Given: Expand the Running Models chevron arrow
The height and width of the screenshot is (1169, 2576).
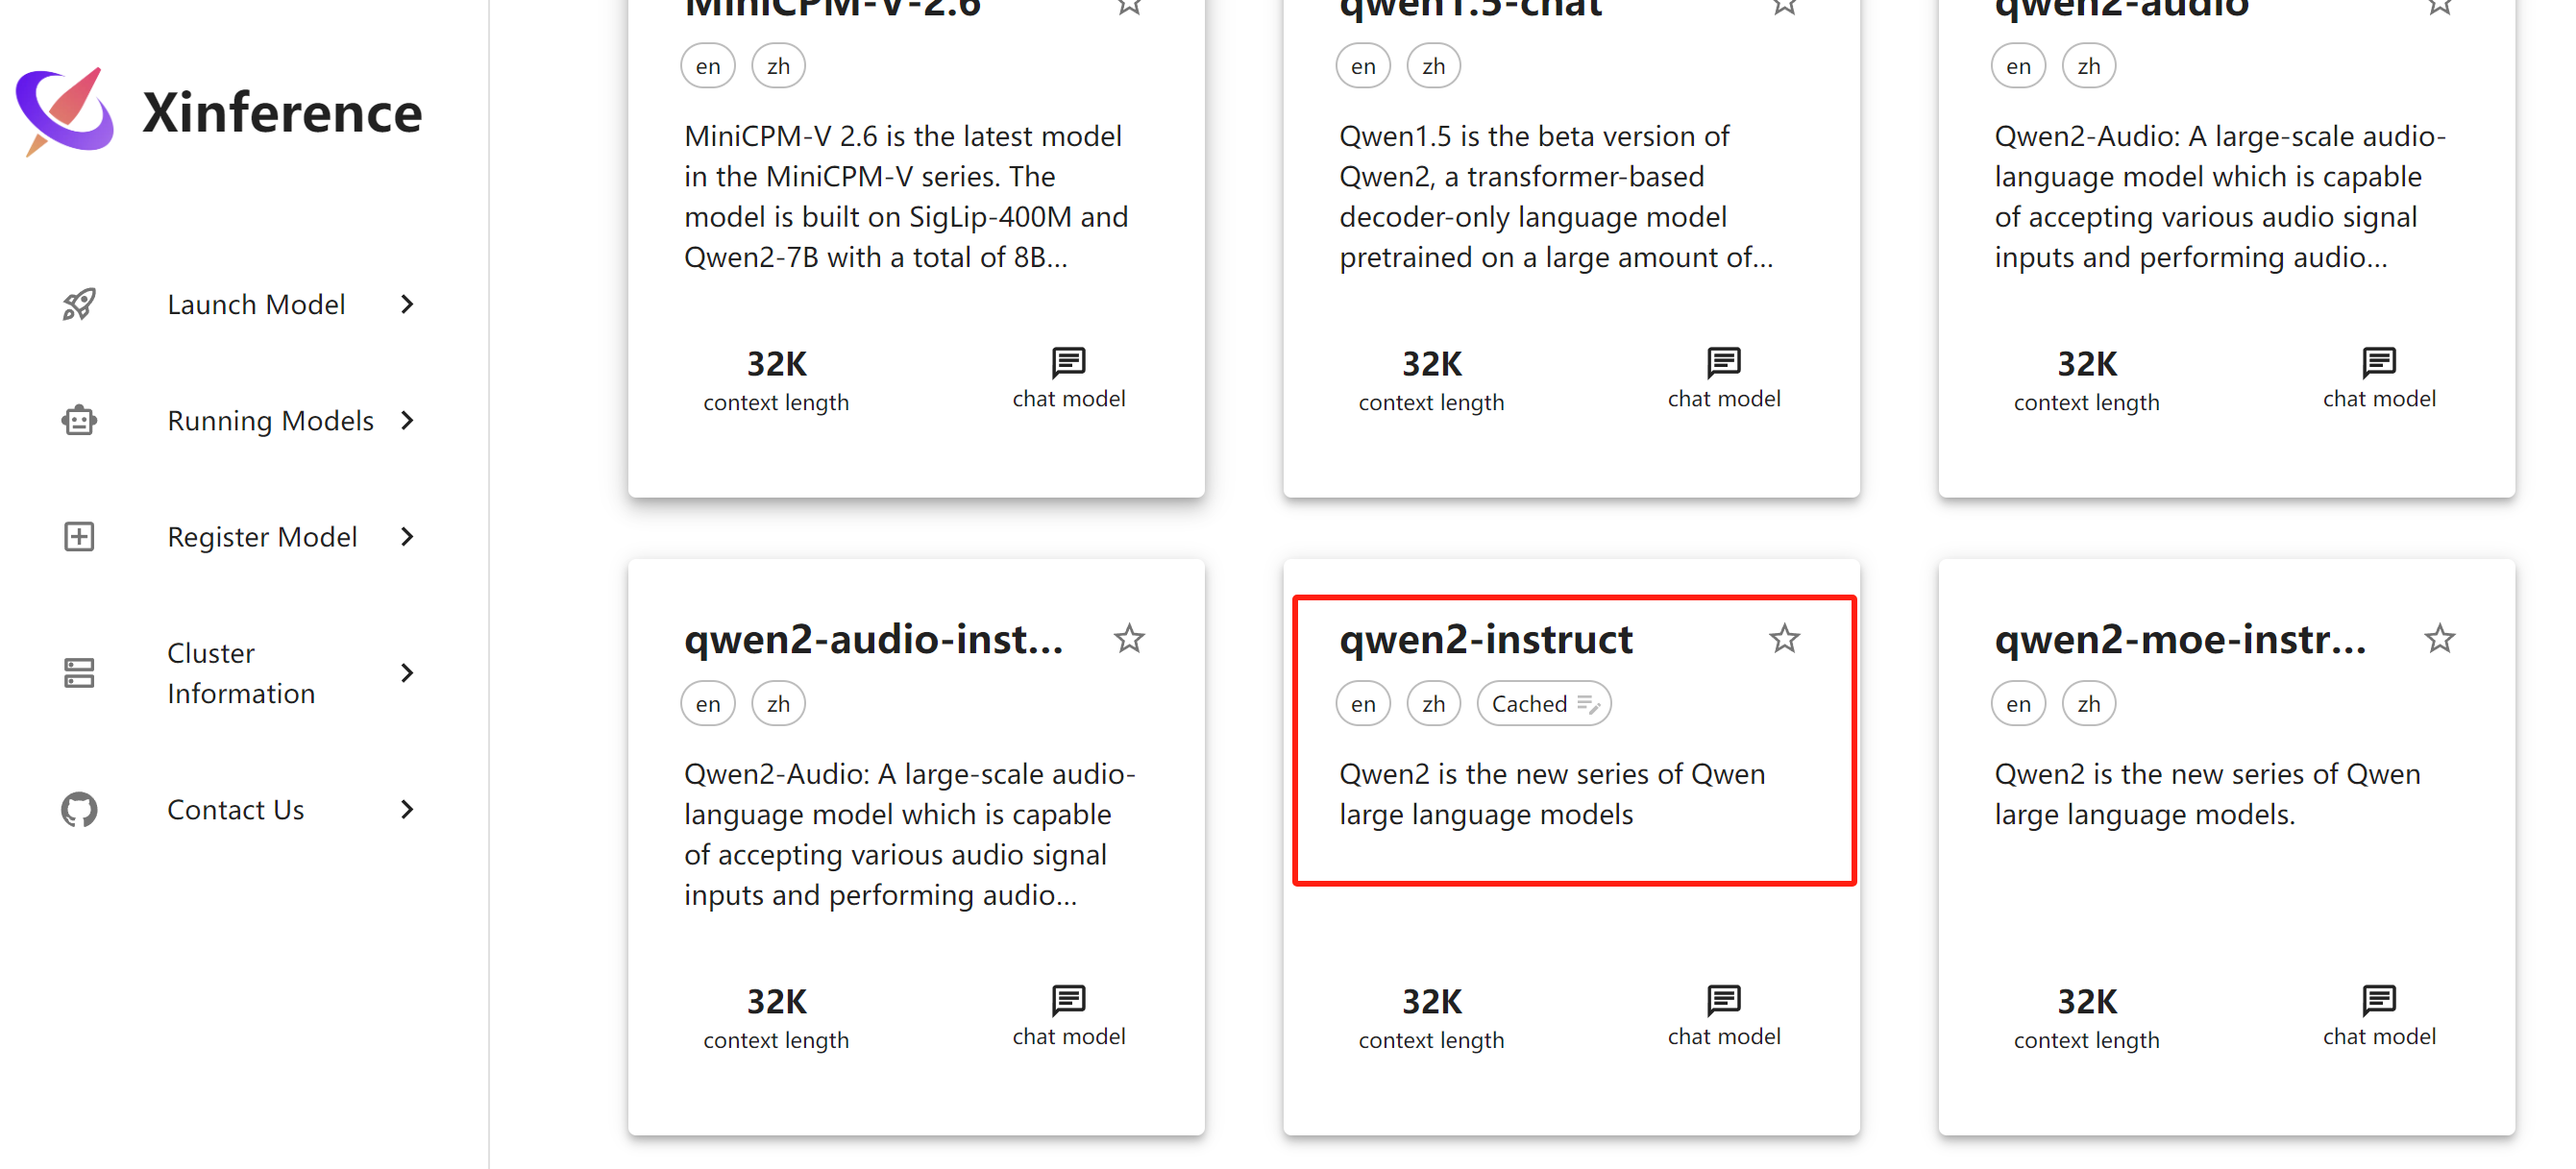Looking at the screenshot, I should tap(407, 420).
